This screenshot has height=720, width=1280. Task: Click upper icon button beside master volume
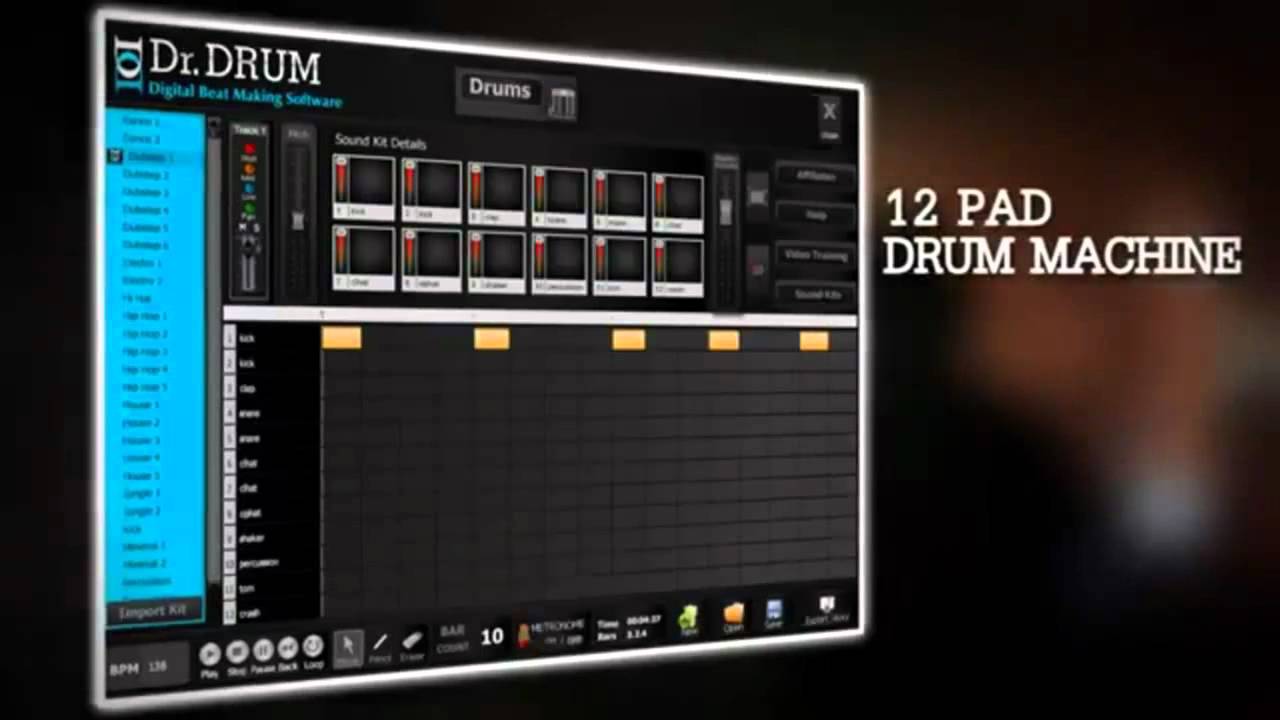758,196
